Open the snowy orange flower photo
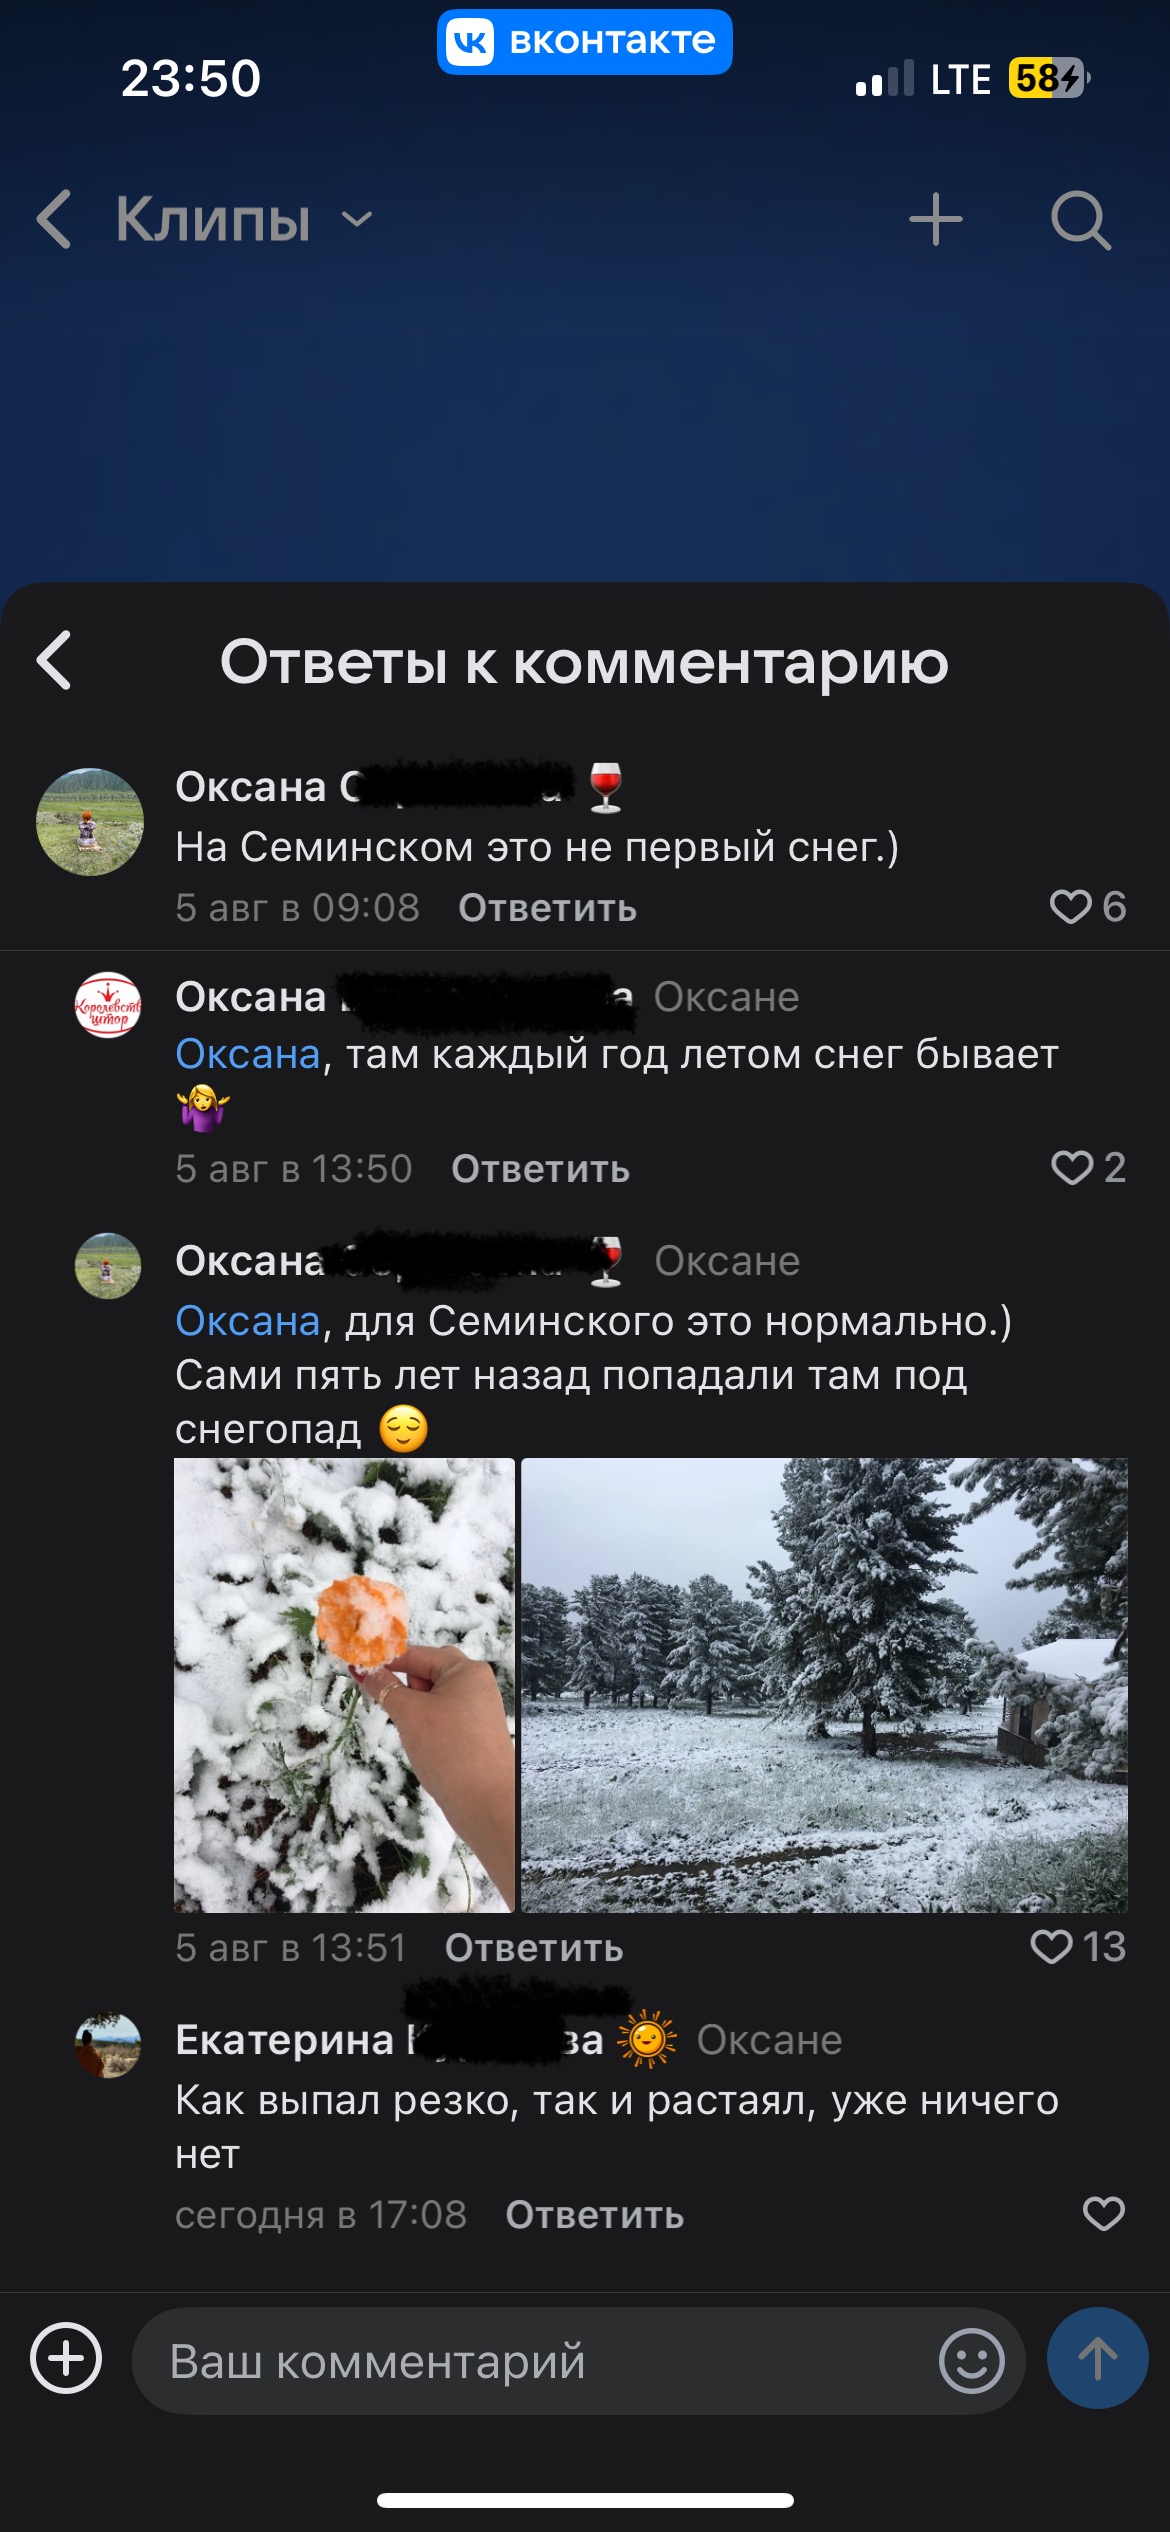Viewport: 1170px width, 2532px height. 344,1685
